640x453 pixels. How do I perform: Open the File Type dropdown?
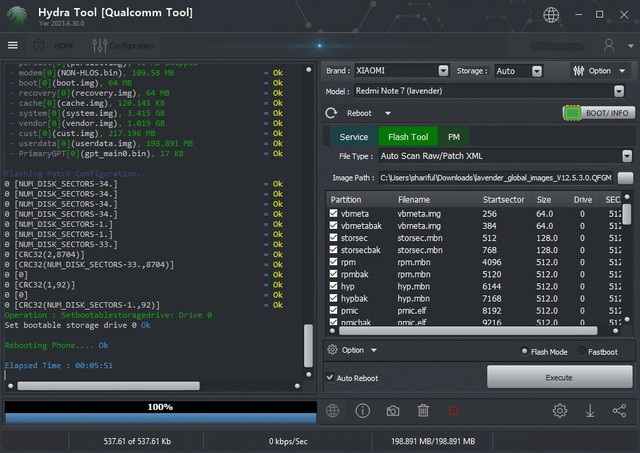click(627, 156)
